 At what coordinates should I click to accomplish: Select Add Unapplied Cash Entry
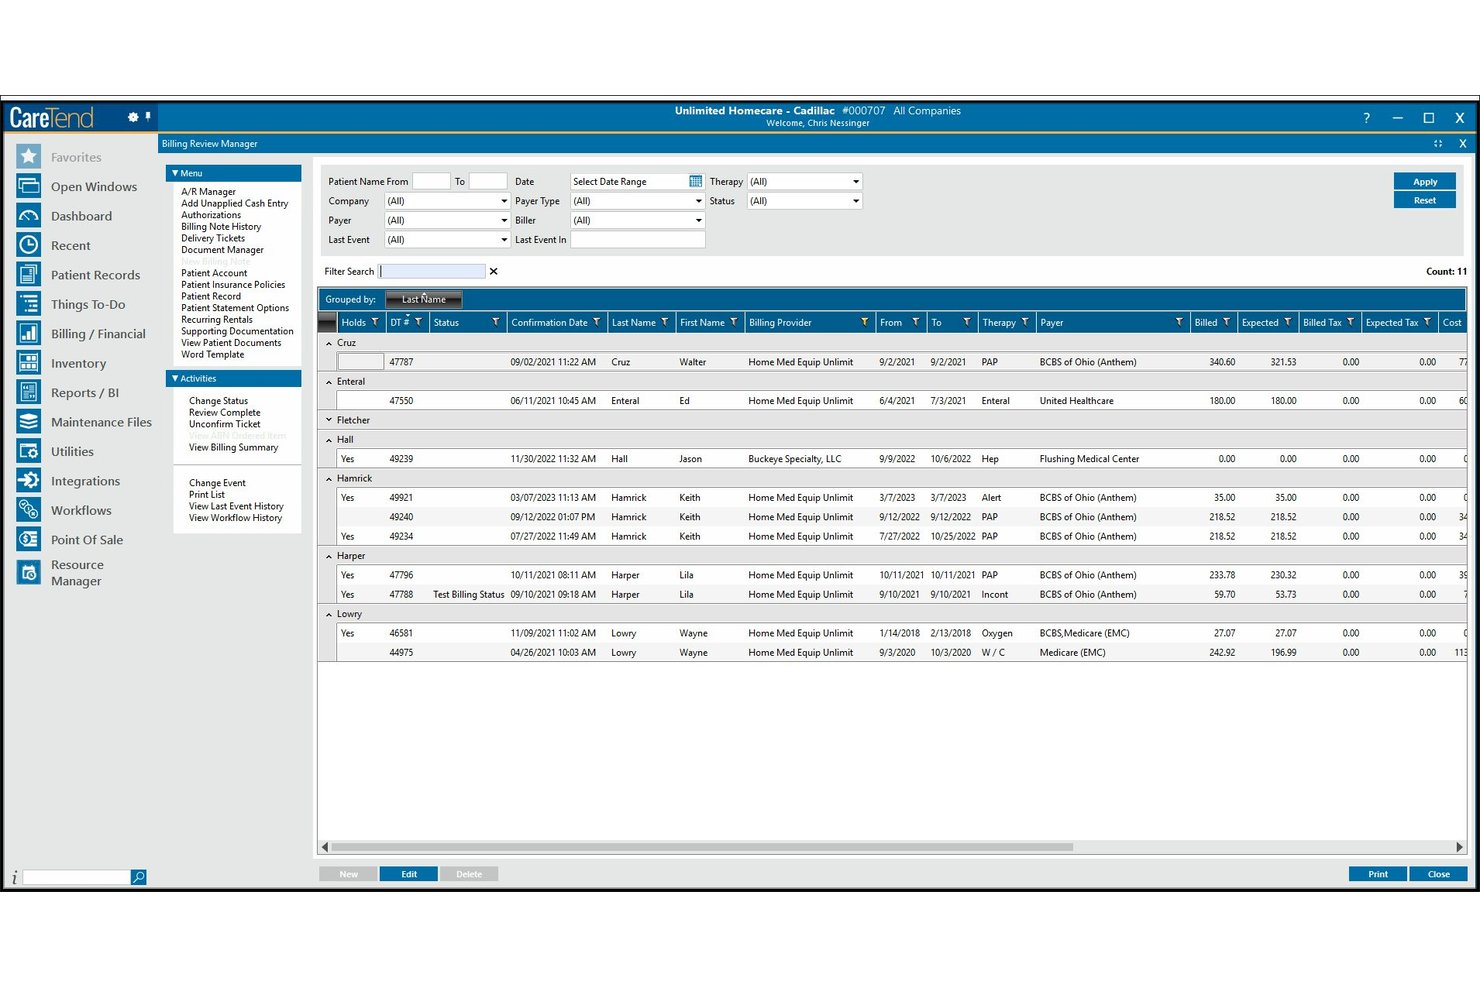pyautogui.click(x=234, y=203)
